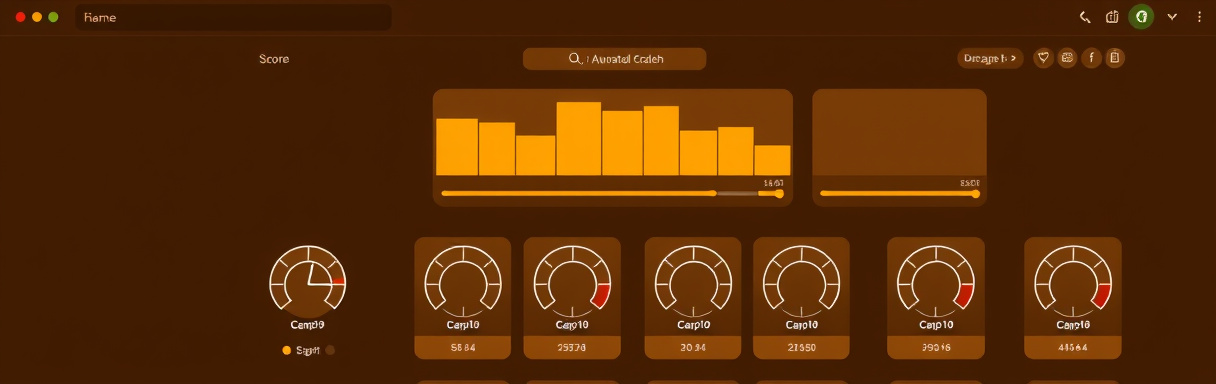
Task: Select the dark radio dot after 'Sgjrt'
Action: click(330, 350)
